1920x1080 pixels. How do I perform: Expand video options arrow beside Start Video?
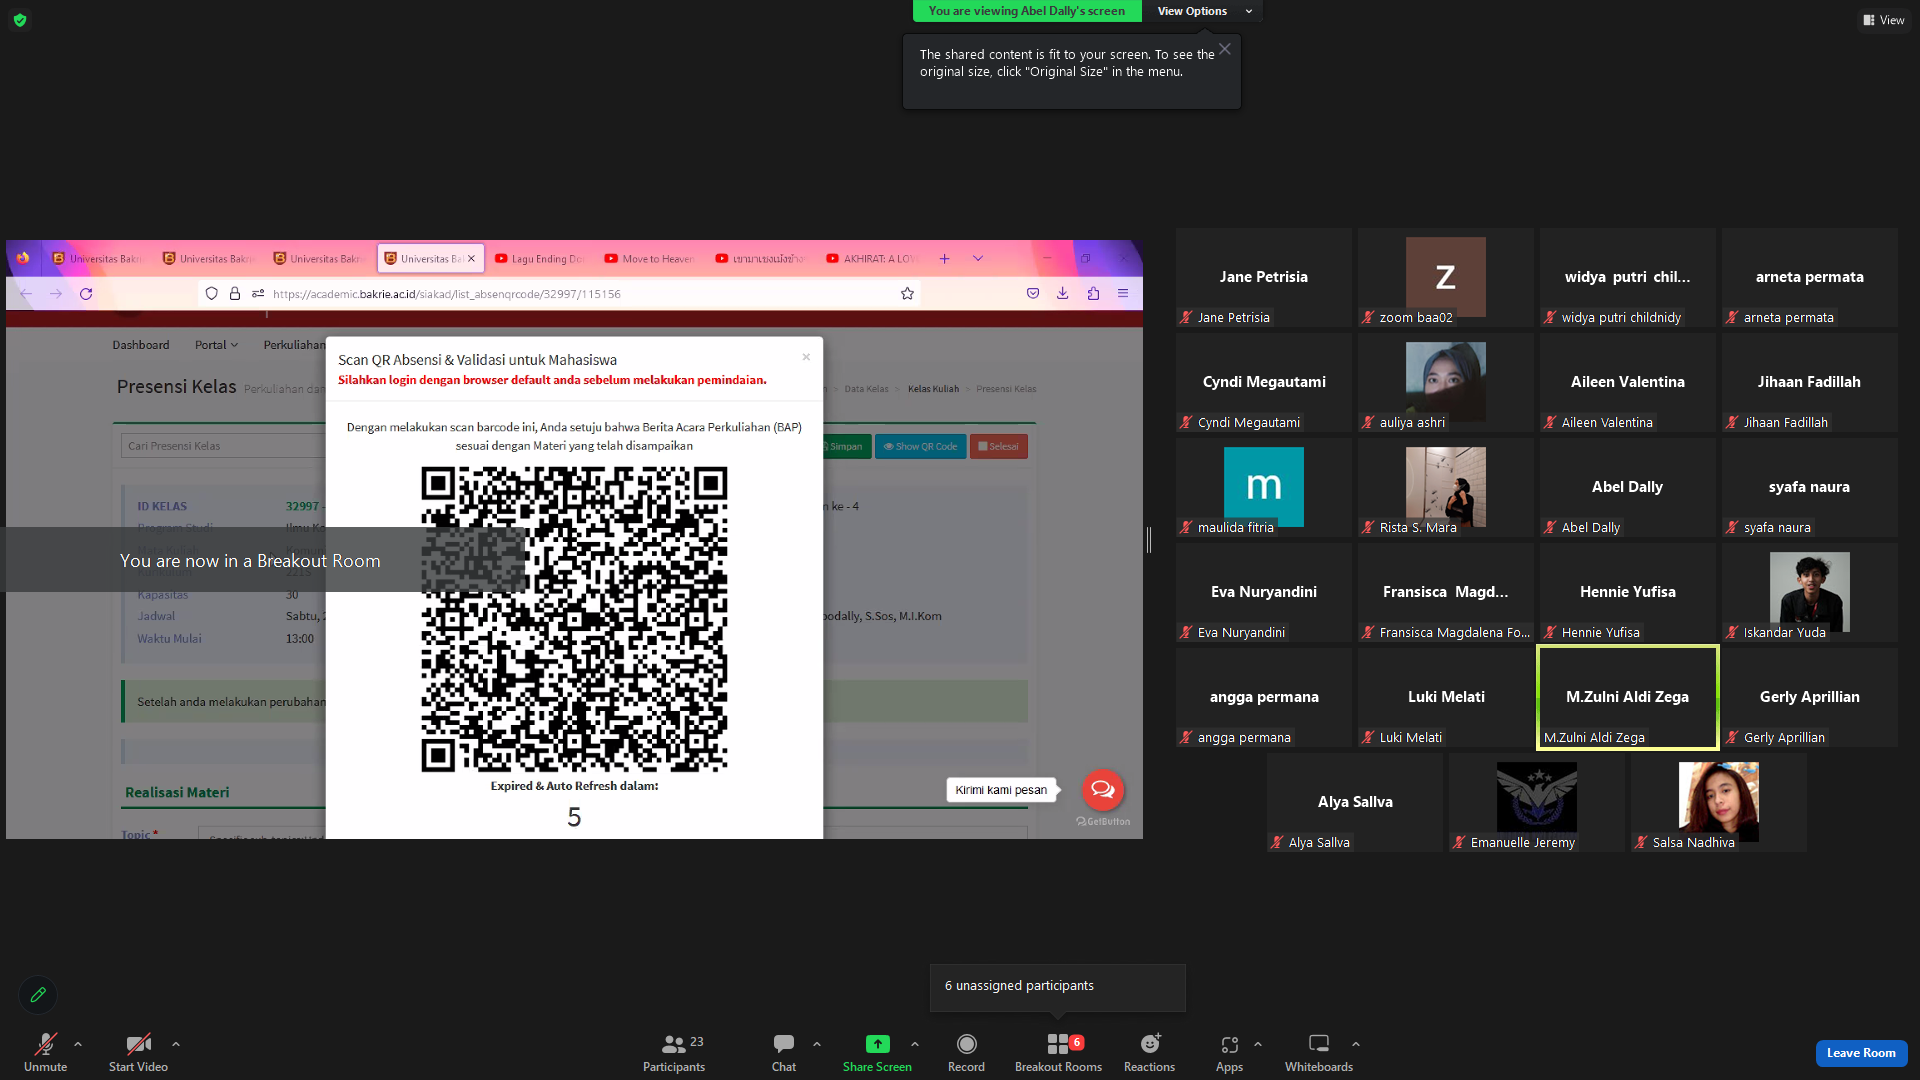[x=176, y=1044]
